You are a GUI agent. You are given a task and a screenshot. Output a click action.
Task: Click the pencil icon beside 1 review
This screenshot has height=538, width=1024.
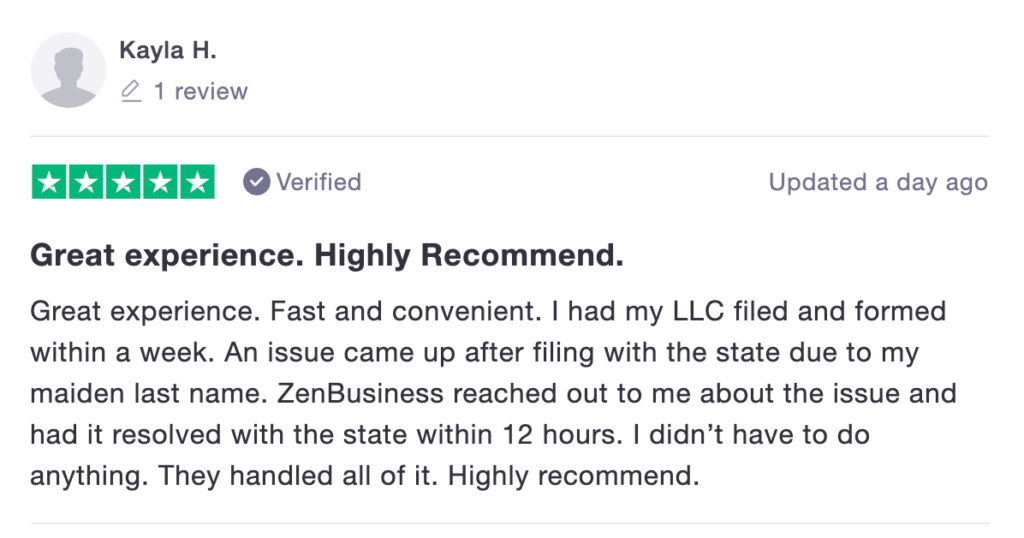131,91
